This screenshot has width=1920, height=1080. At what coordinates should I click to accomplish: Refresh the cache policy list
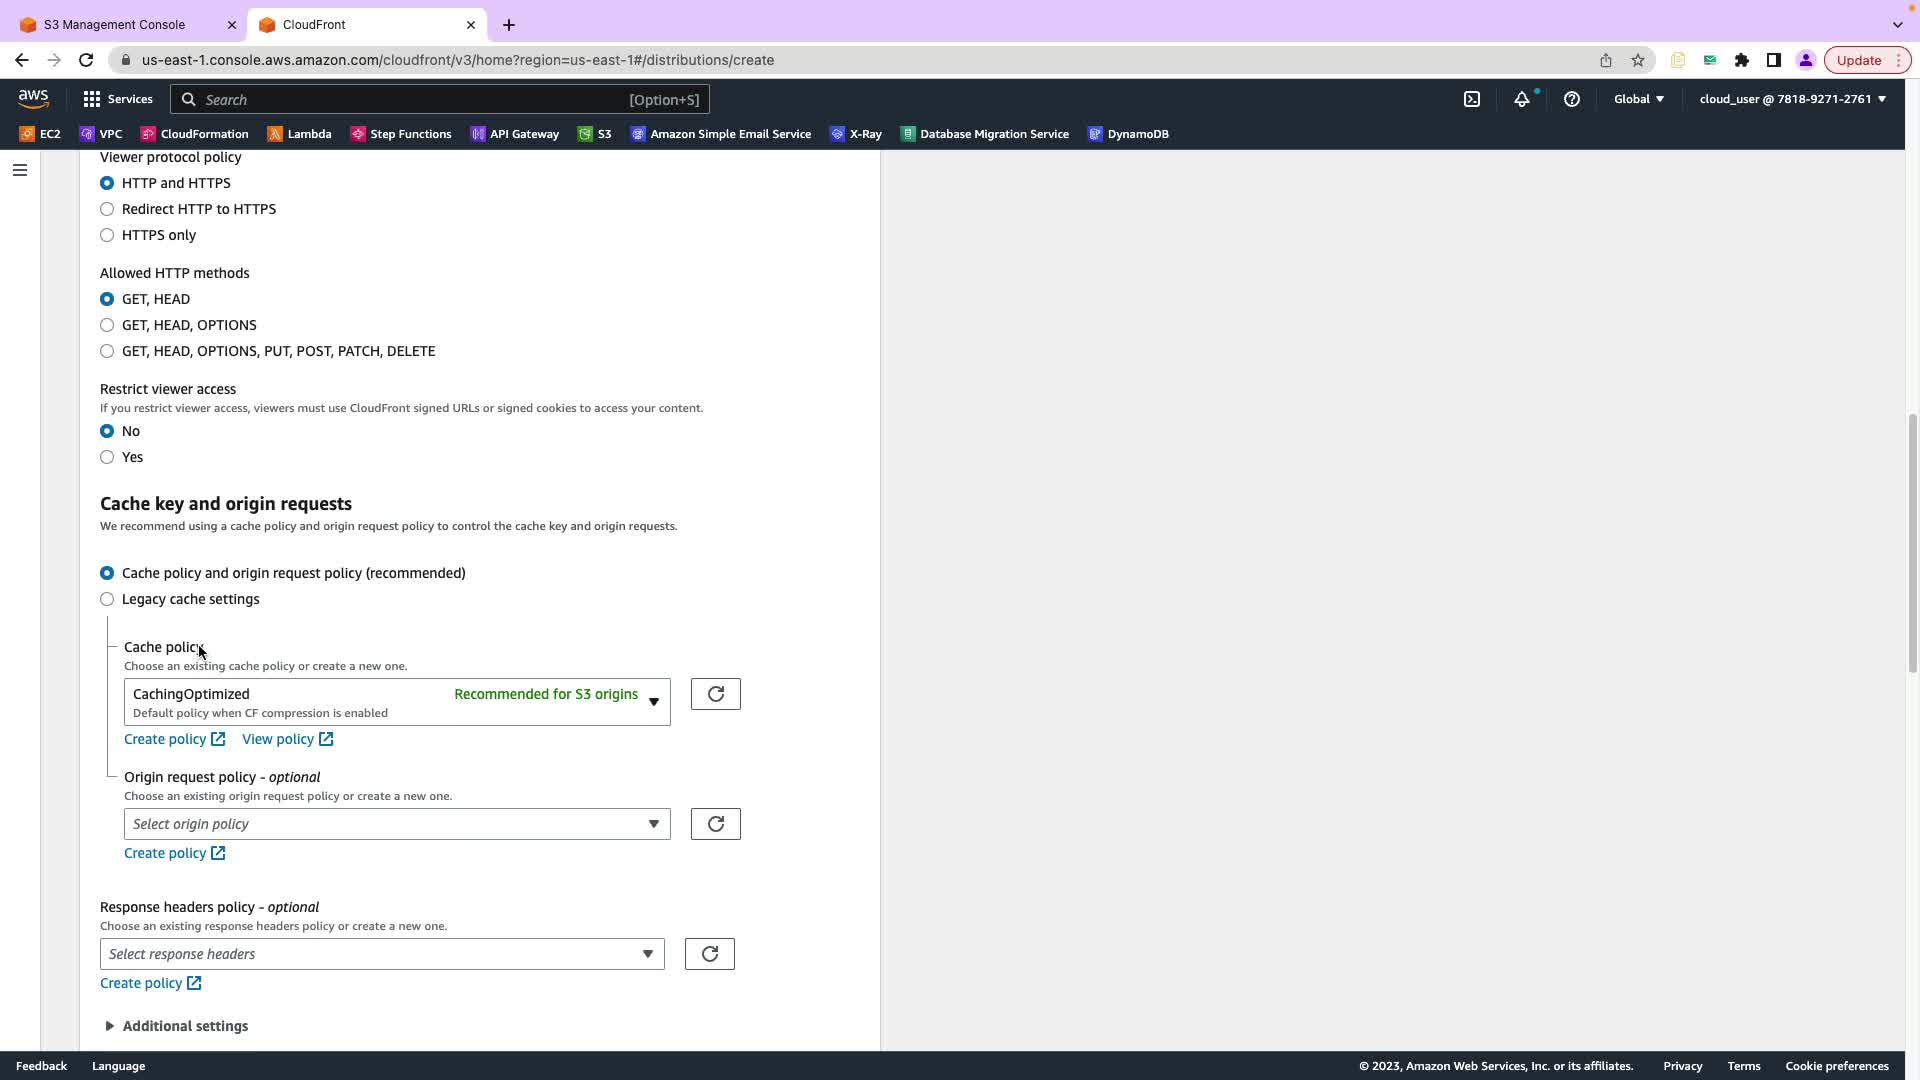pyautogui.click(x=715, y=694)
